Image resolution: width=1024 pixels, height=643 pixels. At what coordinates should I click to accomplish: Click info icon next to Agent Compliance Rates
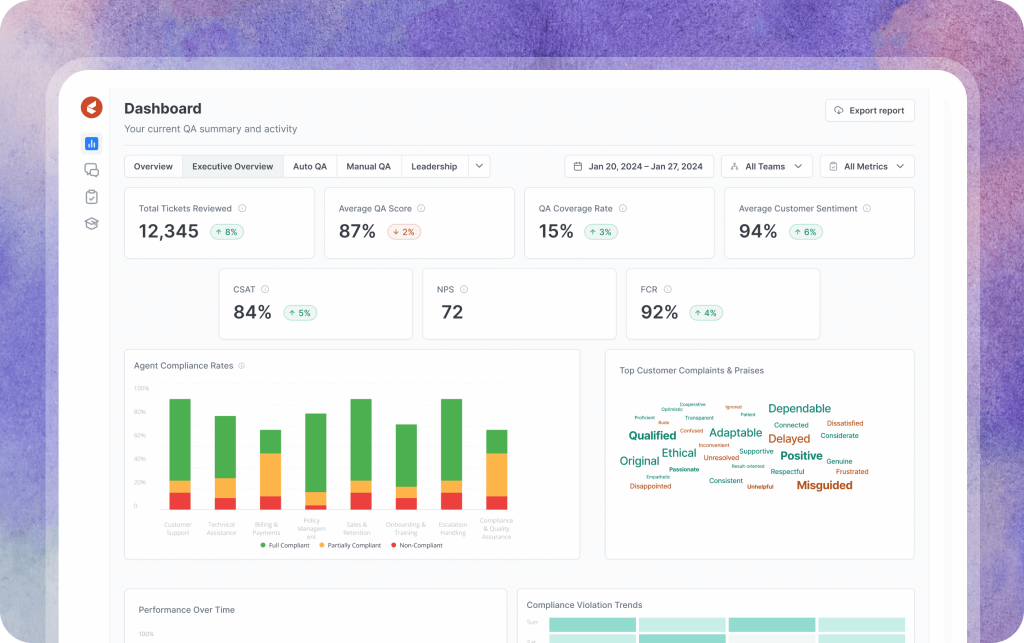[242, 366]
